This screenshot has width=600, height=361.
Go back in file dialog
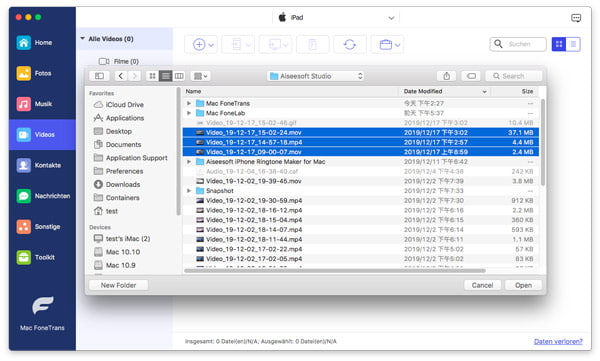click(x=121, y=76)
